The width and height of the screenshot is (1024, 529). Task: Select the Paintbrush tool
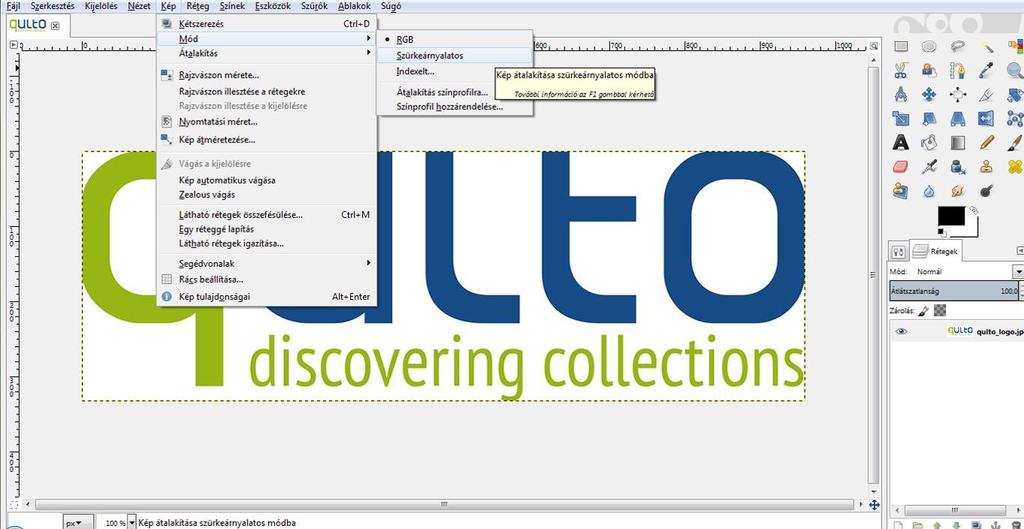pos(1015,142)
